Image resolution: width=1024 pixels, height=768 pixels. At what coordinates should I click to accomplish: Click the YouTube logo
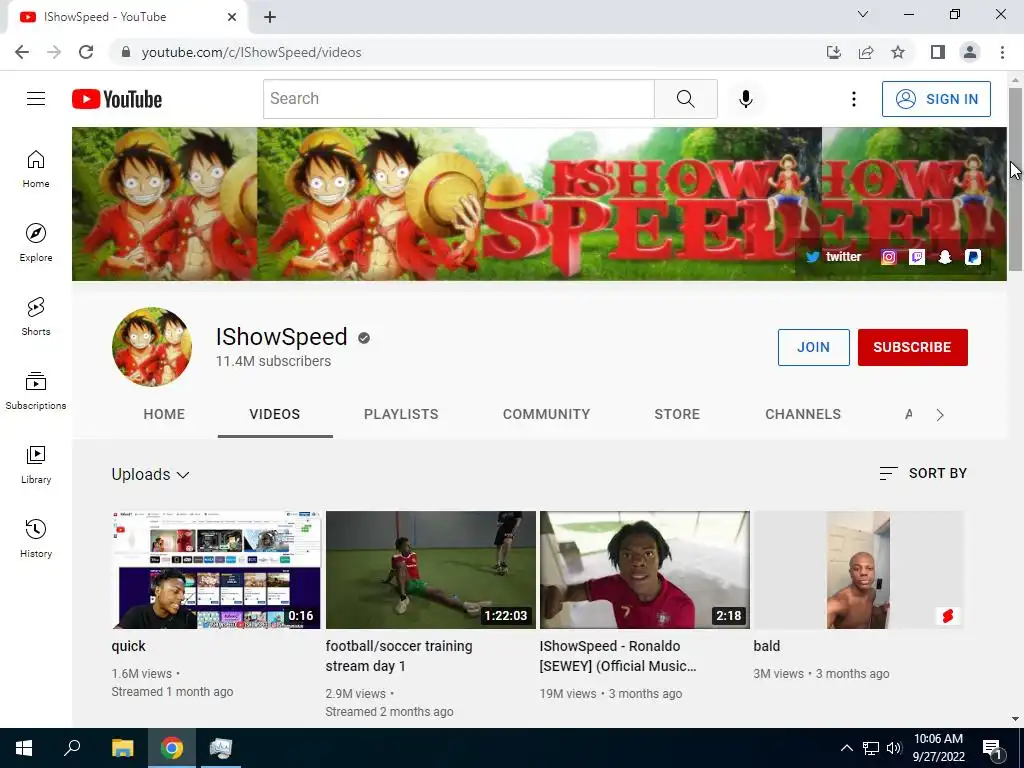(117, 99)
